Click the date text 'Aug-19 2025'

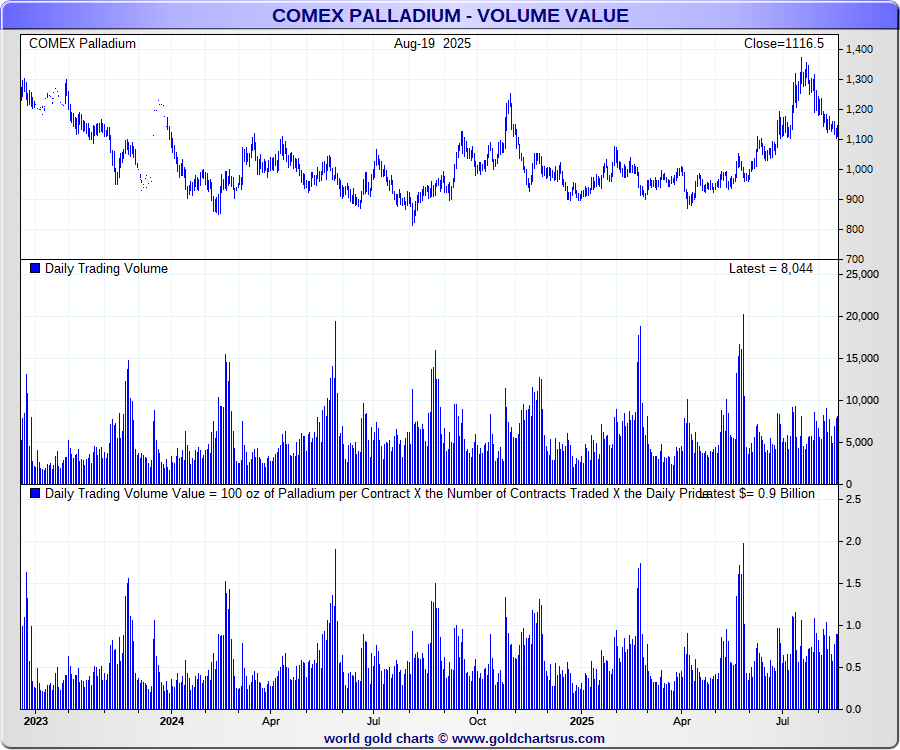click(x=432, y=44)
